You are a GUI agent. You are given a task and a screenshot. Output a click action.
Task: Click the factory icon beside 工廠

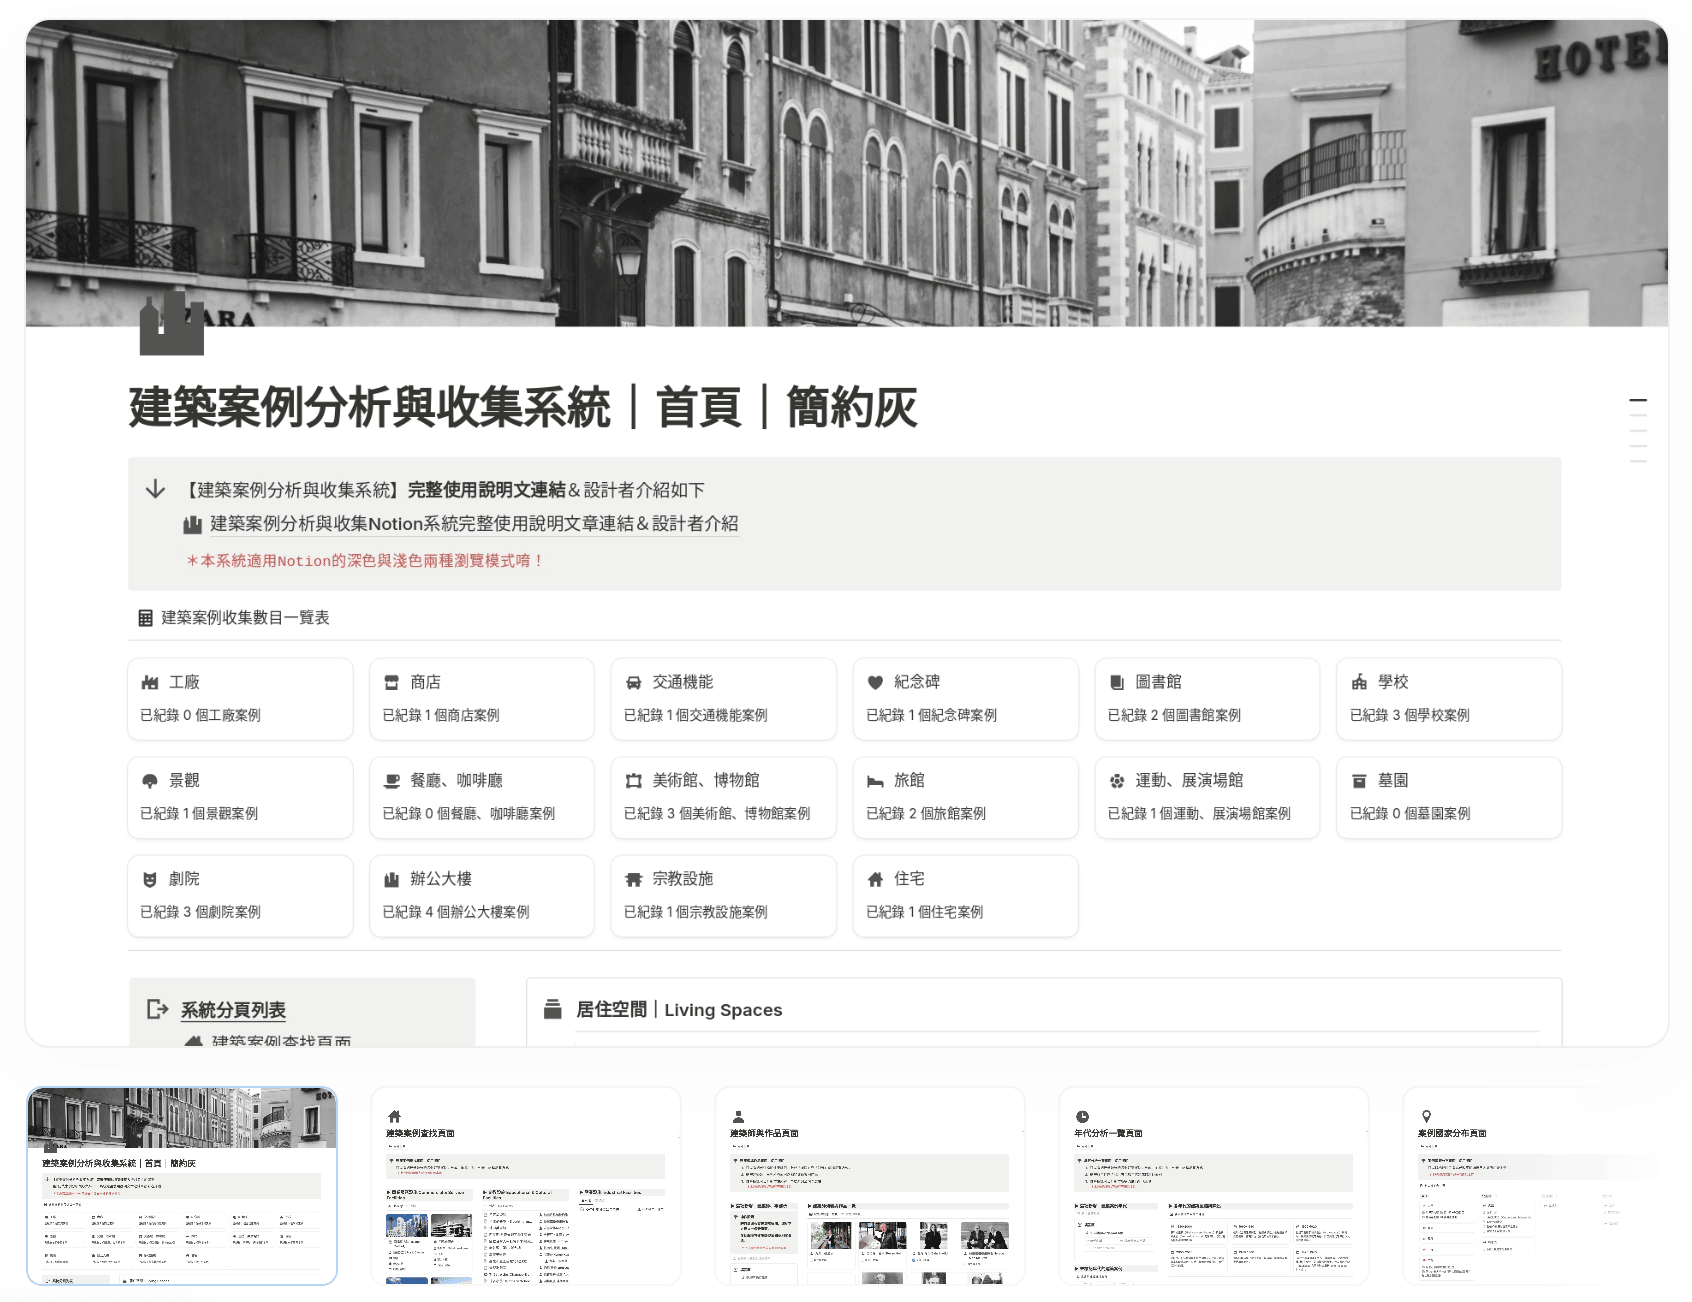pyautogui.click(x=150, y=683)
